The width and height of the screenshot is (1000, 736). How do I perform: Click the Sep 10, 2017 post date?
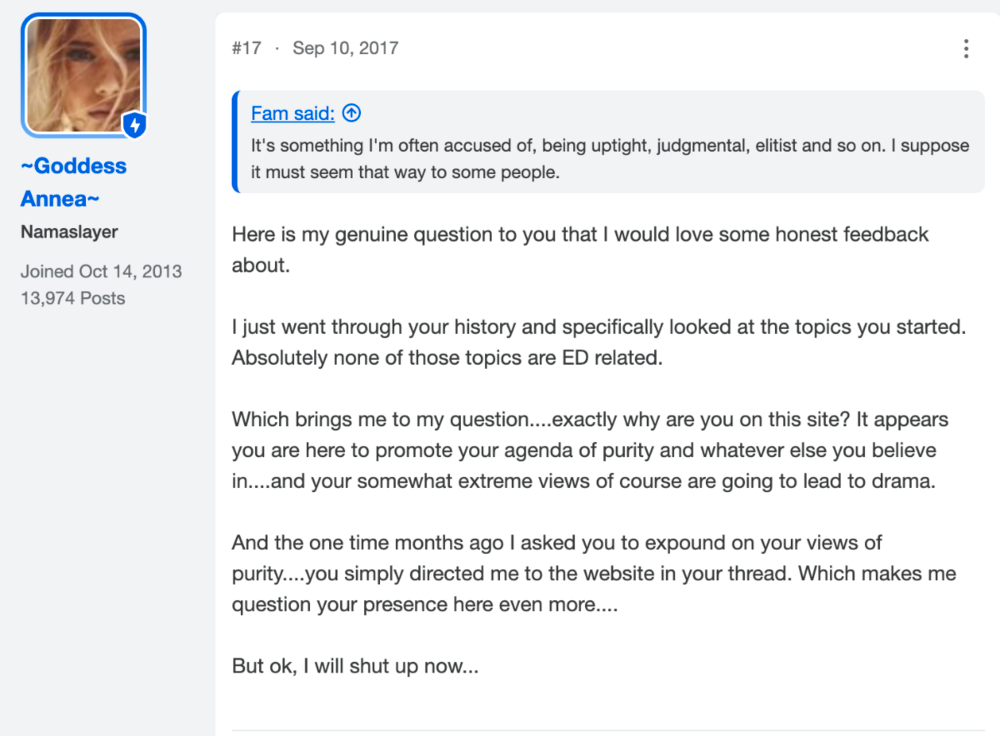point(346,48)
